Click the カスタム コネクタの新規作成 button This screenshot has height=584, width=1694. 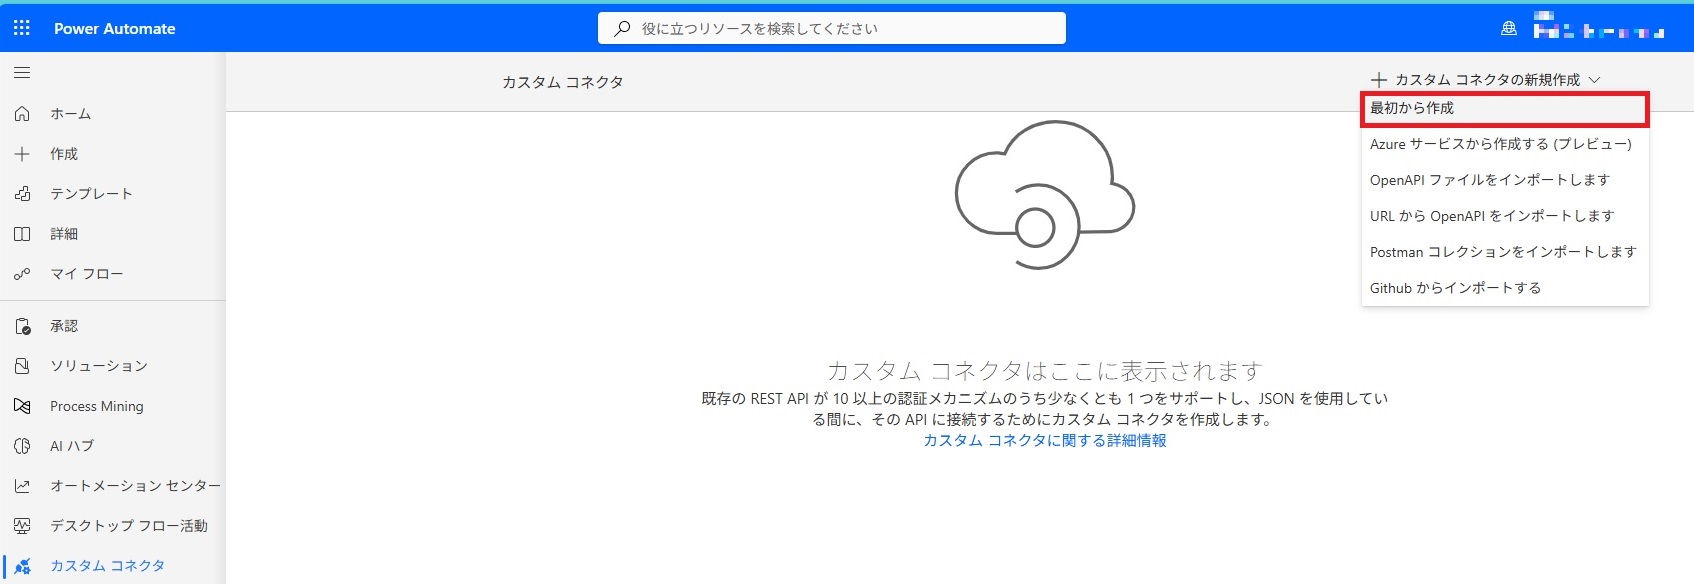click(1486, 80)
